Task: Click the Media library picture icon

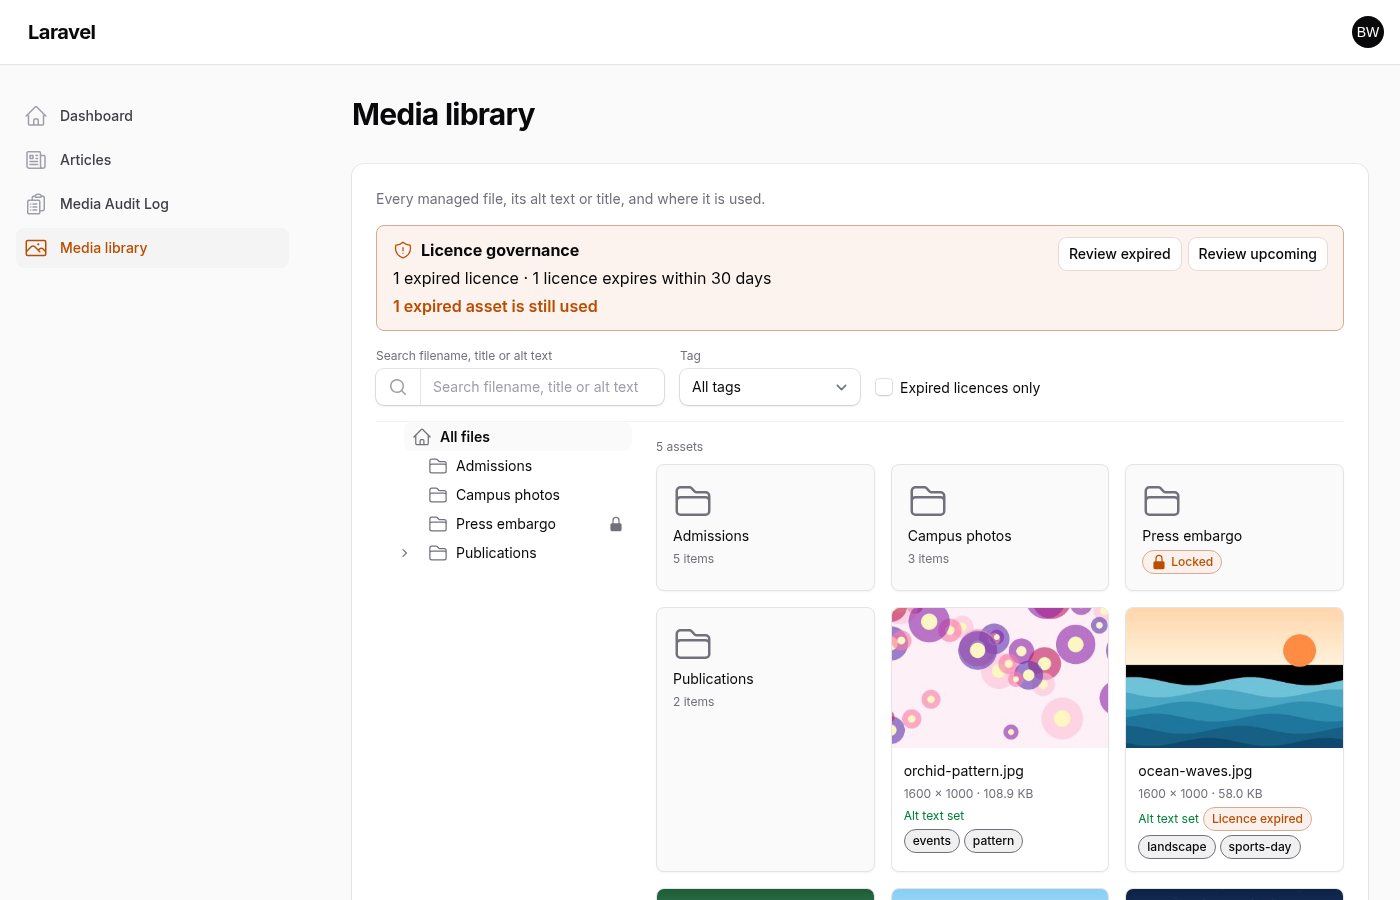Action: [36, 248]
